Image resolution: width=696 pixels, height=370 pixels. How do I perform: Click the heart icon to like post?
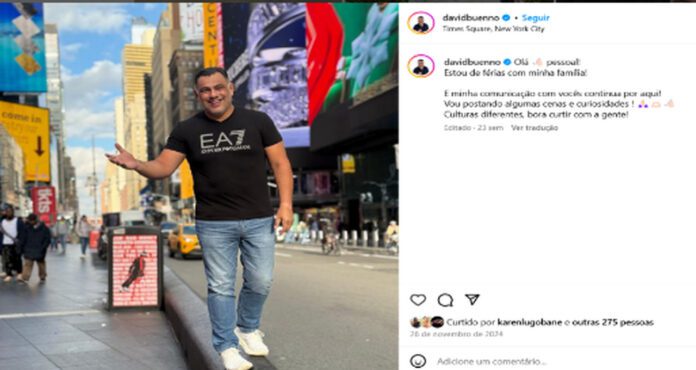click(418, 300)
